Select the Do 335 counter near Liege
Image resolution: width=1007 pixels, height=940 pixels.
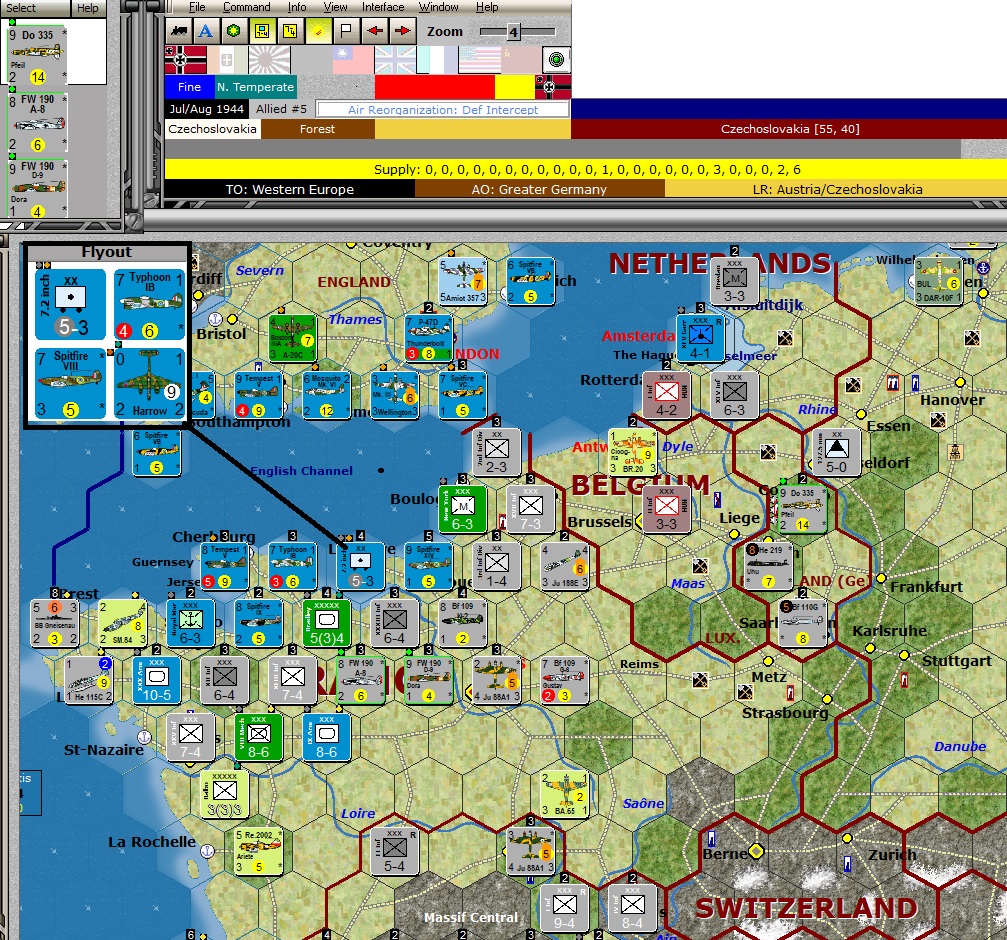coord(802,510)
